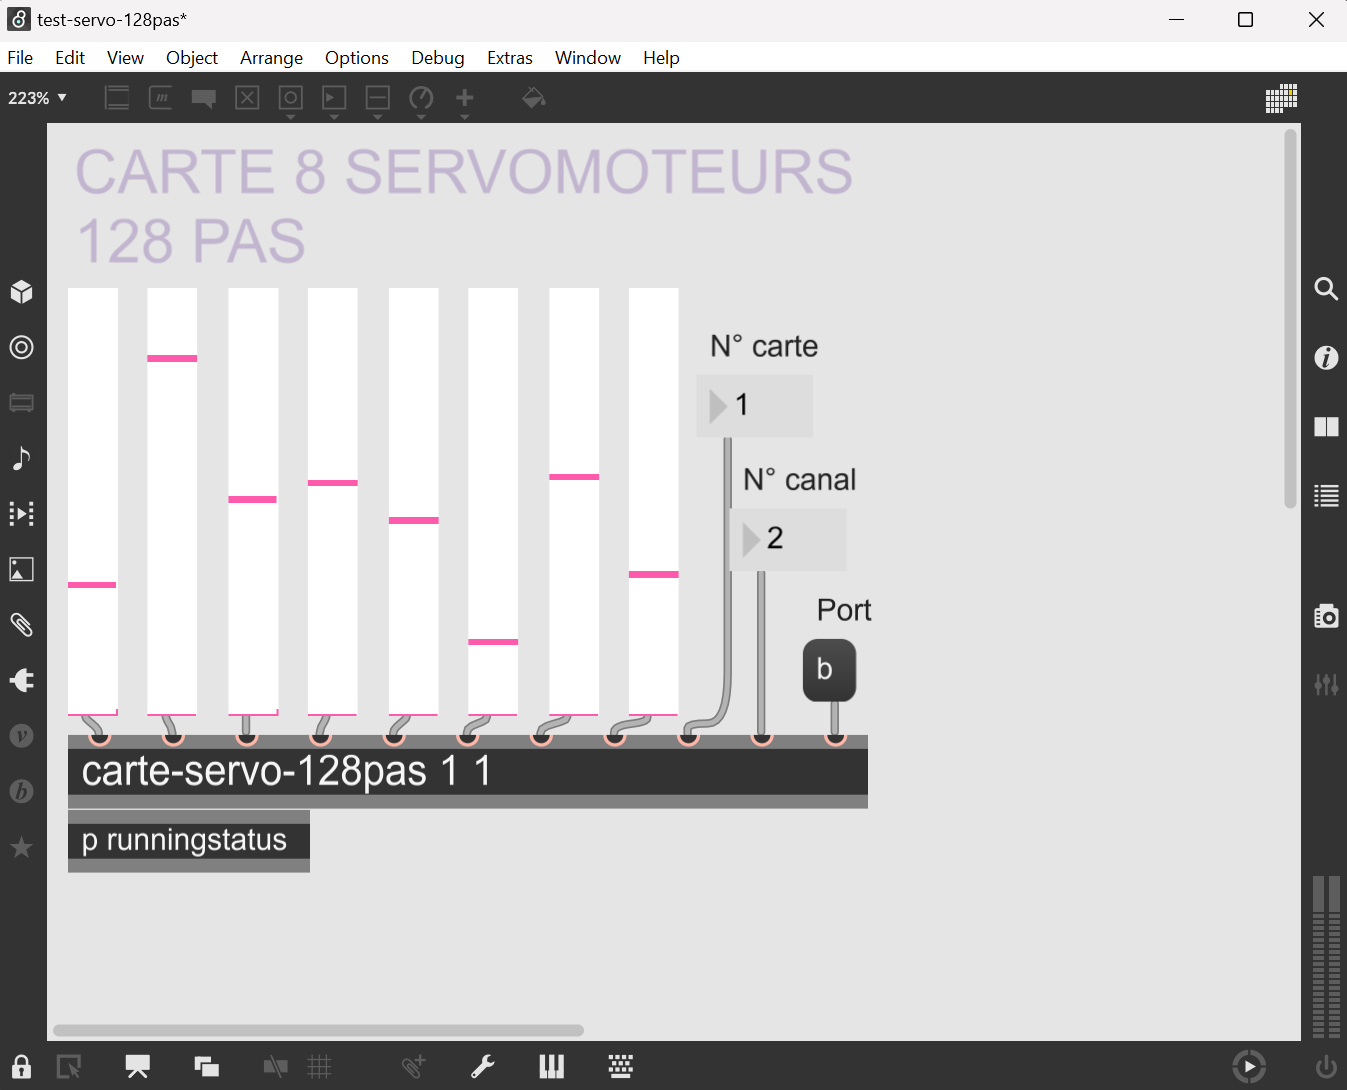The width and height of the screenshot is (1347, 1090).
Task: Open the plus add-object menu in the toolbar
Action: click(465, 98)
